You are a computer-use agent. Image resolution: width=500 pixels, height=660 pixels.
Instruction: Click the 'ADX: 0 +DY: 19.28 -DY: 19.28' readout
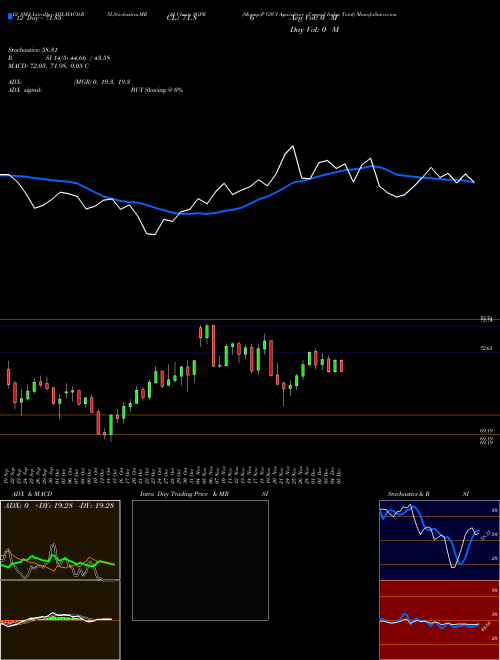[x=59, y=505]
